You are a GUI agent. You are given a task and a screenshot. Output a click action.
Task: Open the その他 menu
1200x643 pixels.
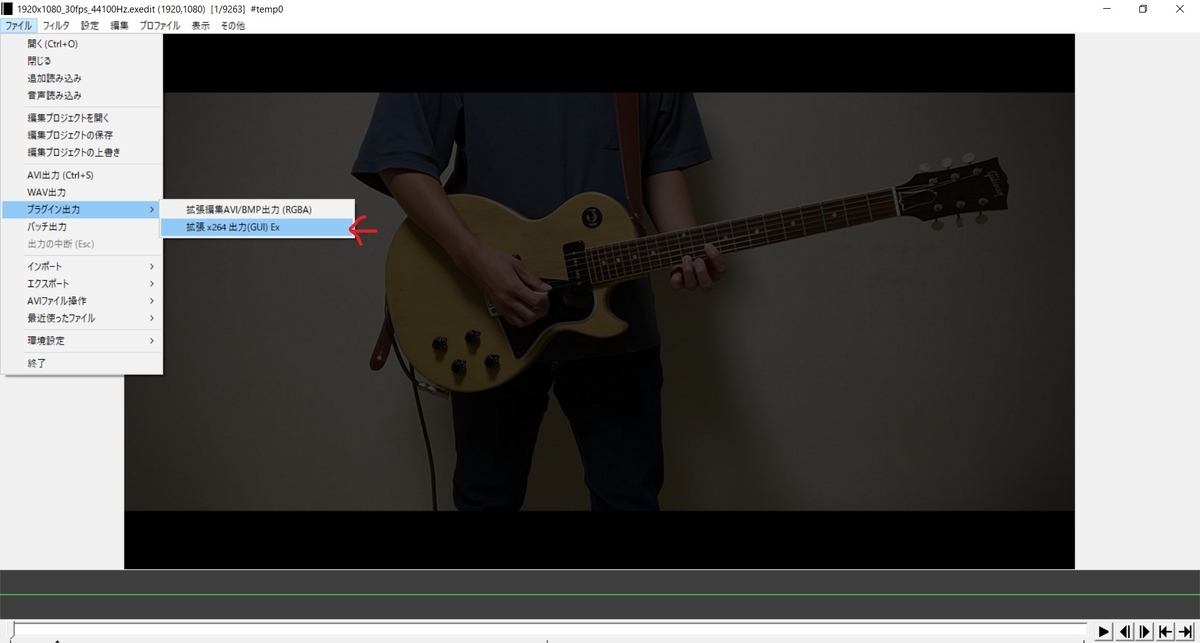point(232,25)
